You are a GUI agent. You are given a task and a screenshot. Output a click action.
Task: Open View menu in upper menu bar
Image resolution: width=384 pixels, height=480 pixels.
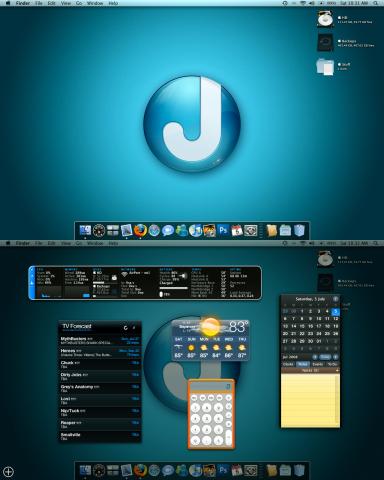[x=66, y=3]
